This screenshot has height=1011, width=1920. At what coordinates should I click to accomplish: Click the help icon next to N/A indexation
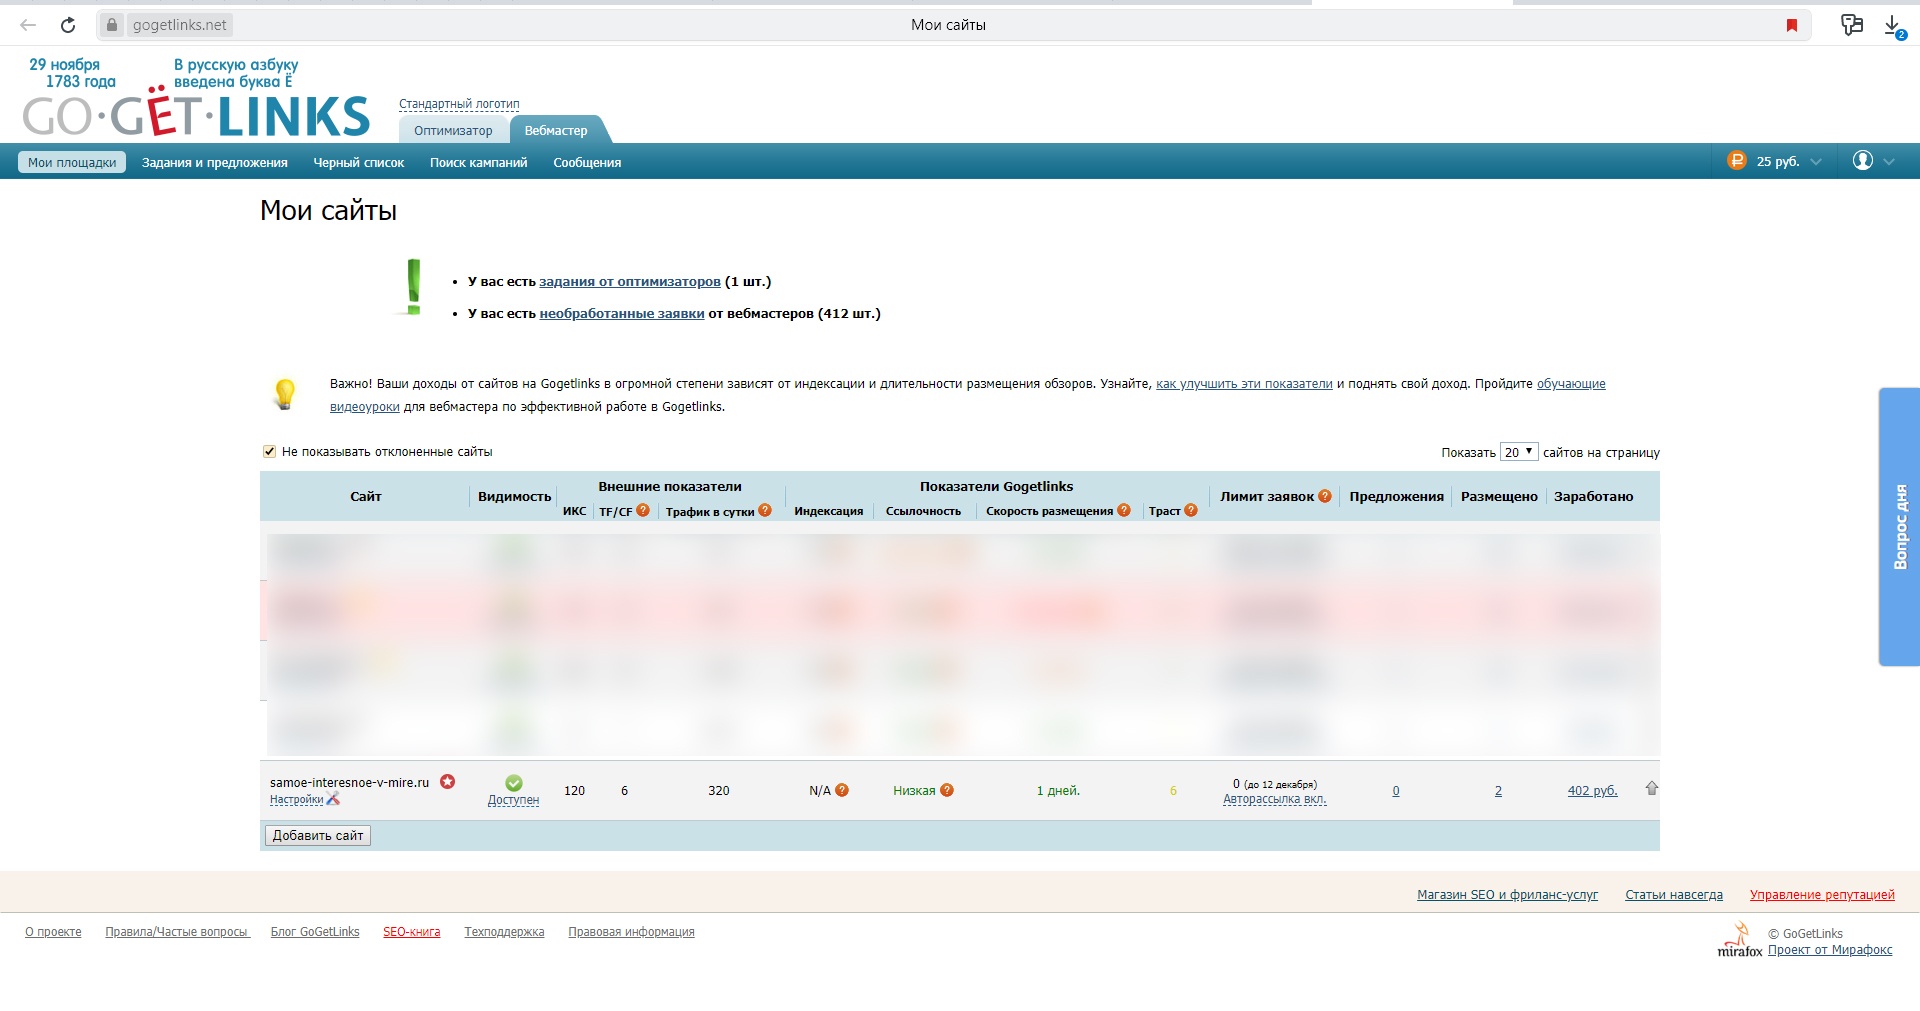[x=842, y=790]
